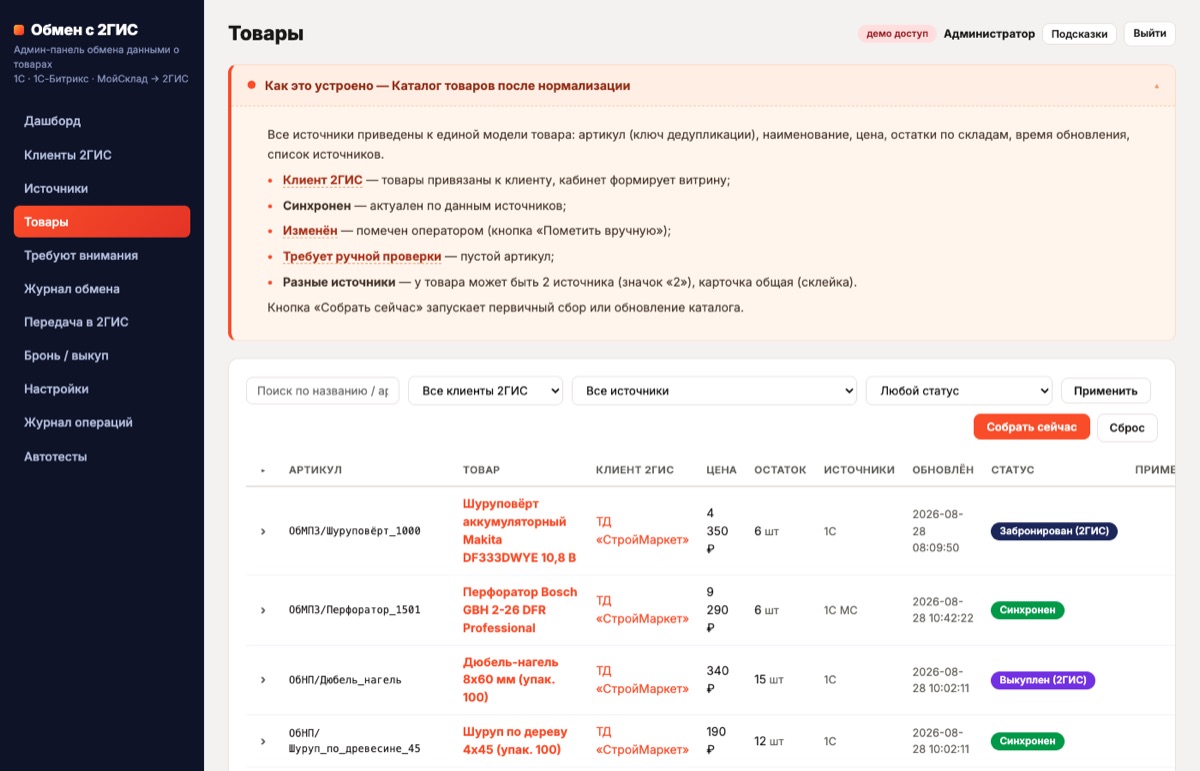Screen dimensions: 1200x771
Task: Click the Выкуплен (2ГИС) status badge
Action: (1043, 680)
